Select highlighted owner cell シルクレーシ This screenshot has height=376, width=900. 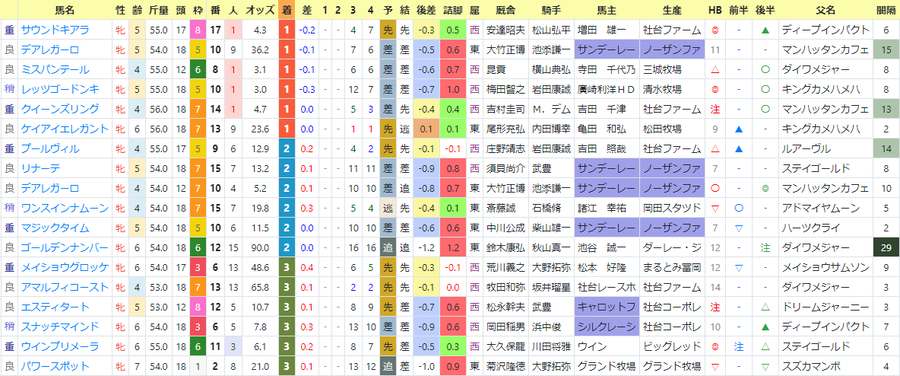coord(607,327)
